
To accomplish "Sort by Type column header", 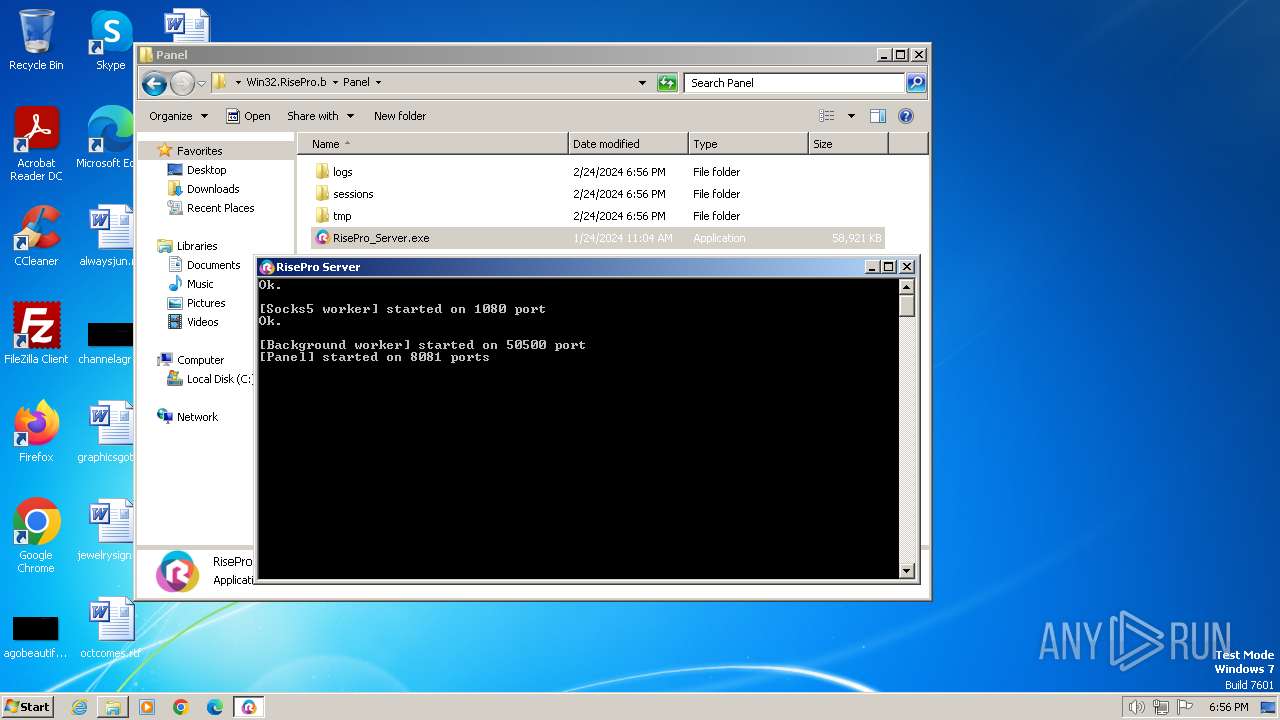I will tap(748, 144).
